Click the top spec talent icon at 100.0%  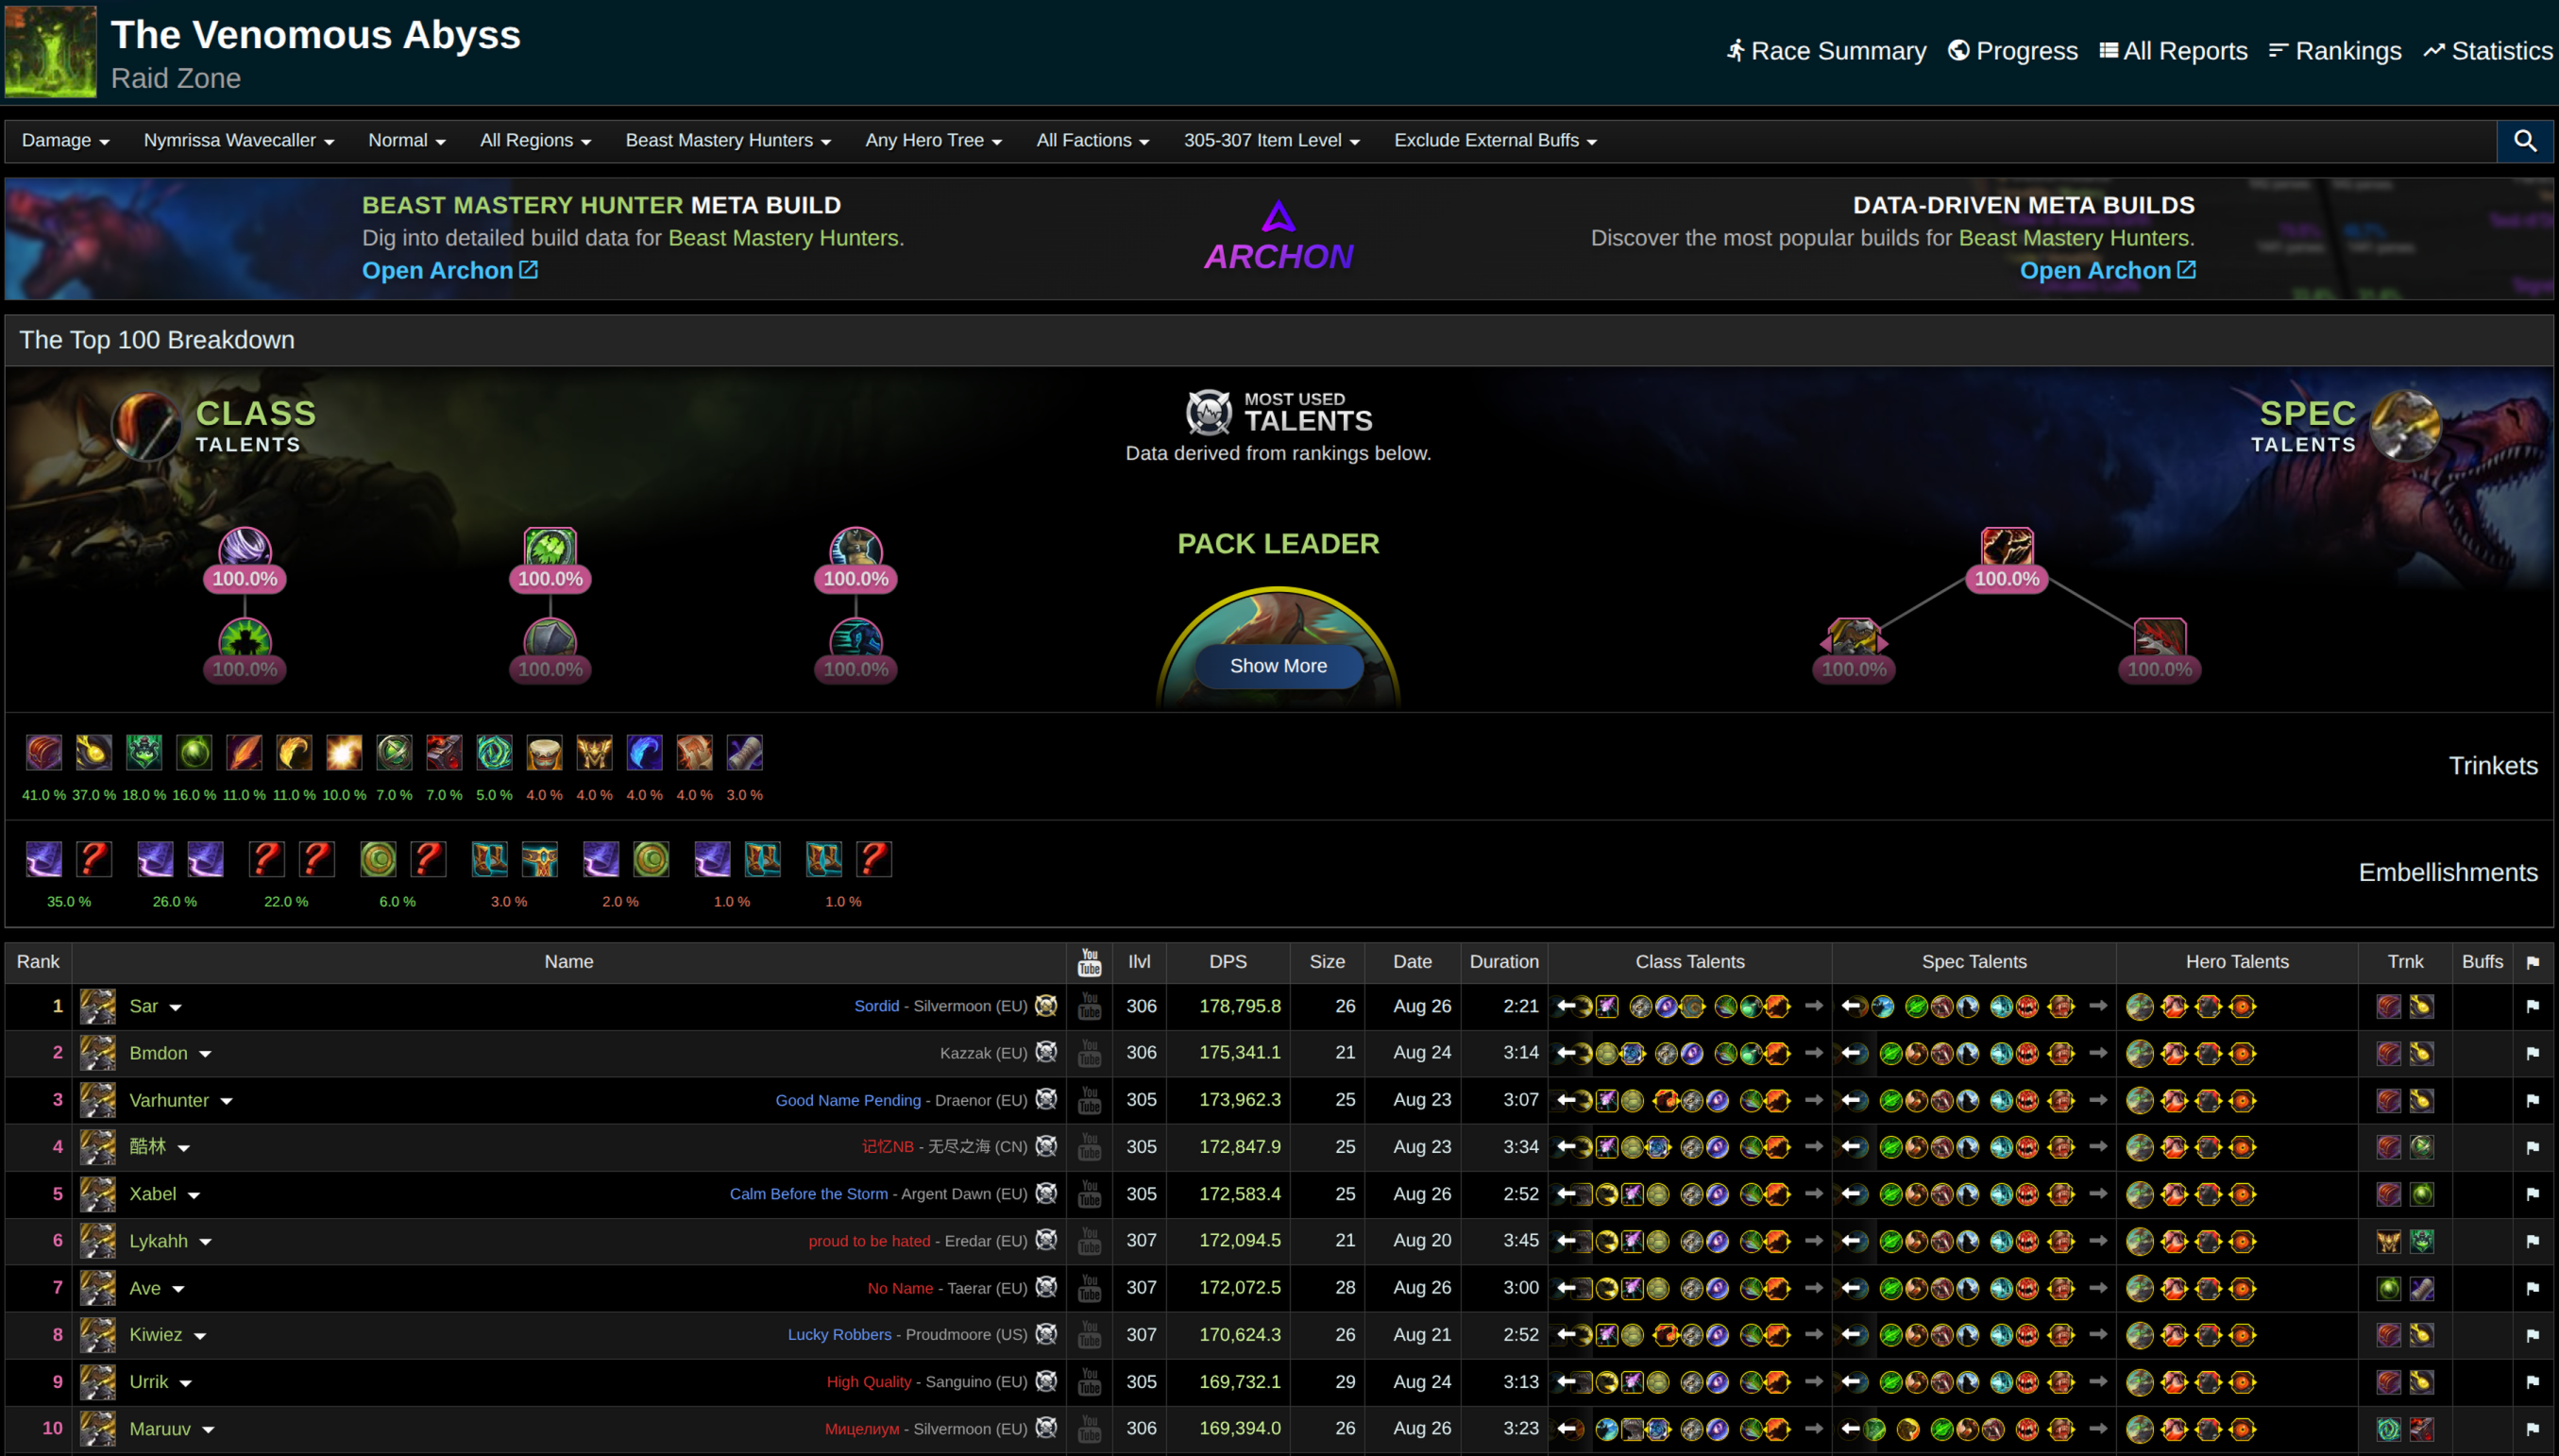(x=2006, y=547)
